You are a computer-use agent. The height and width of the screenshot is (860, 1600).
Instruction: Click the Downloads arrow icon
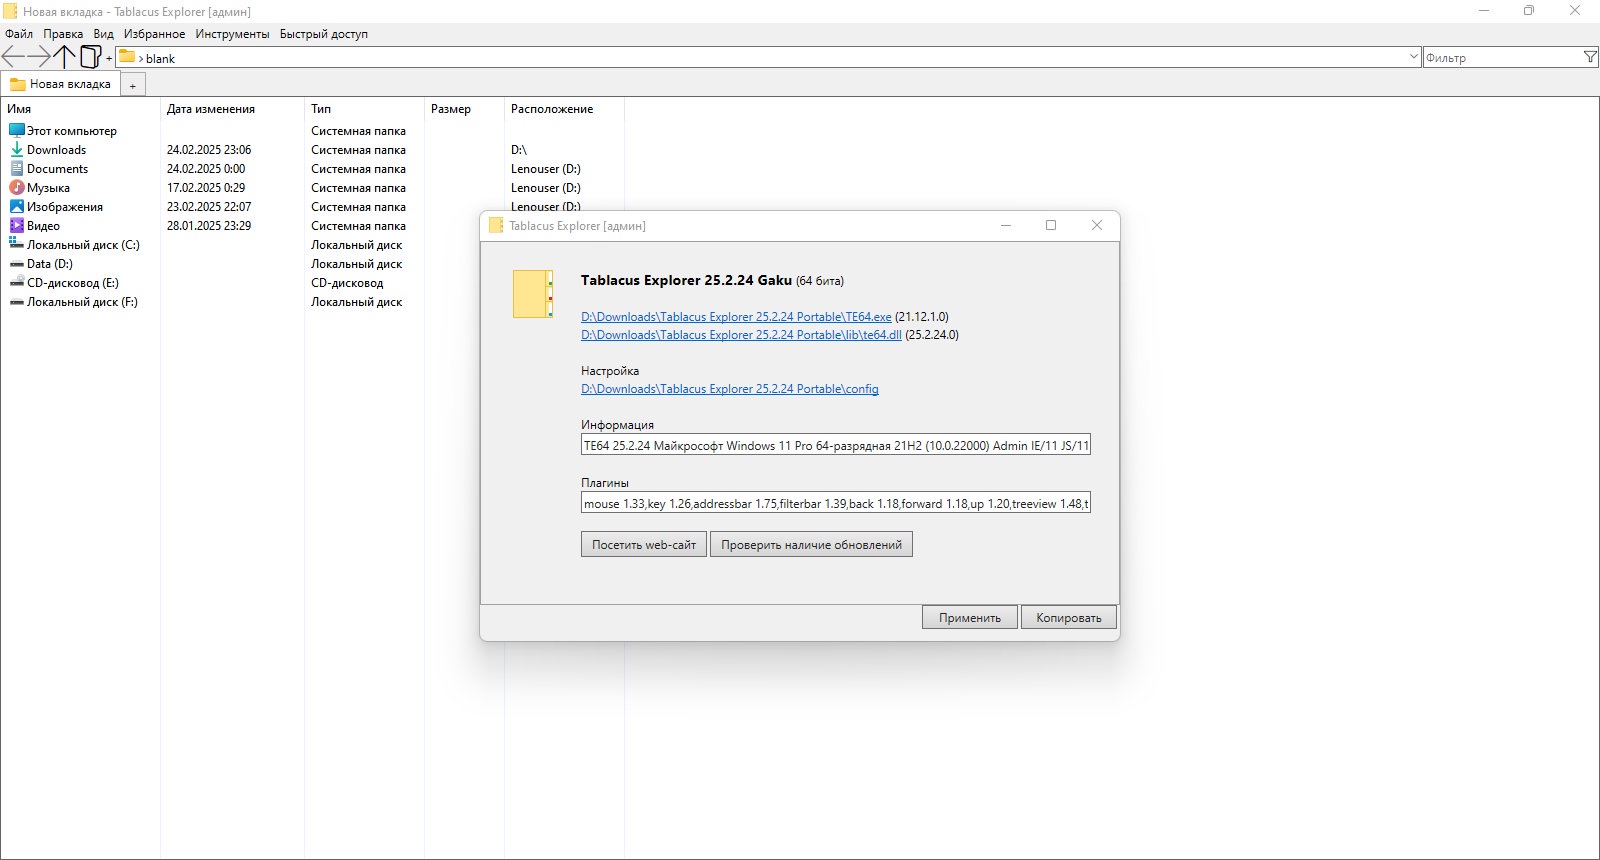pyautogui.click(x=17, y=149)
